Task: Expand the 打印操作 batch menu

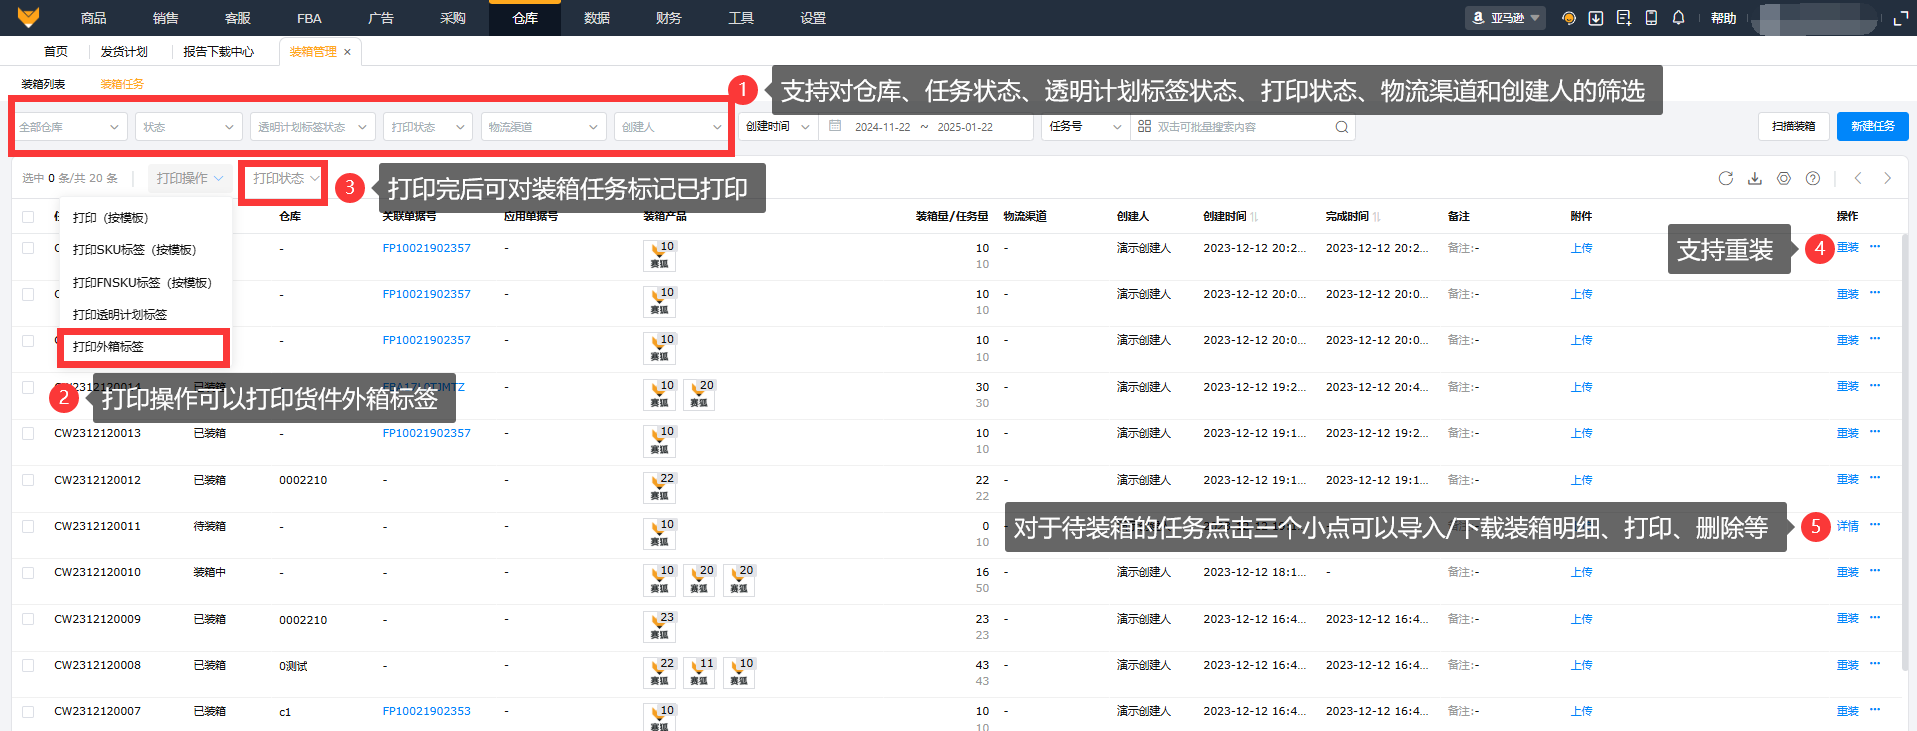Action: click(x=190, y=178)
